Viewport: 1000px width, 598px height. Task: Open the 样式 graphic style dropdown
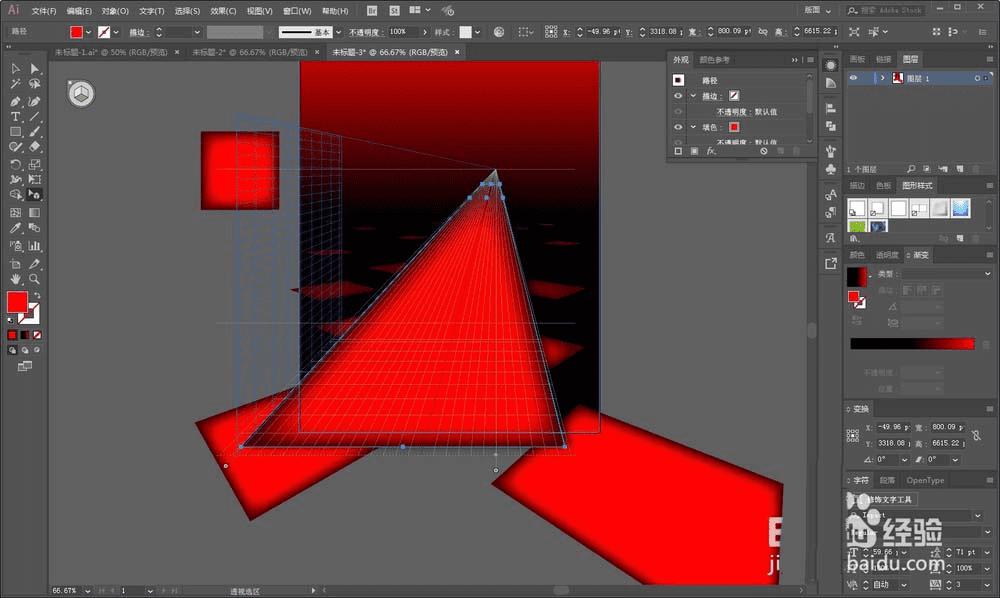(477, 32)
